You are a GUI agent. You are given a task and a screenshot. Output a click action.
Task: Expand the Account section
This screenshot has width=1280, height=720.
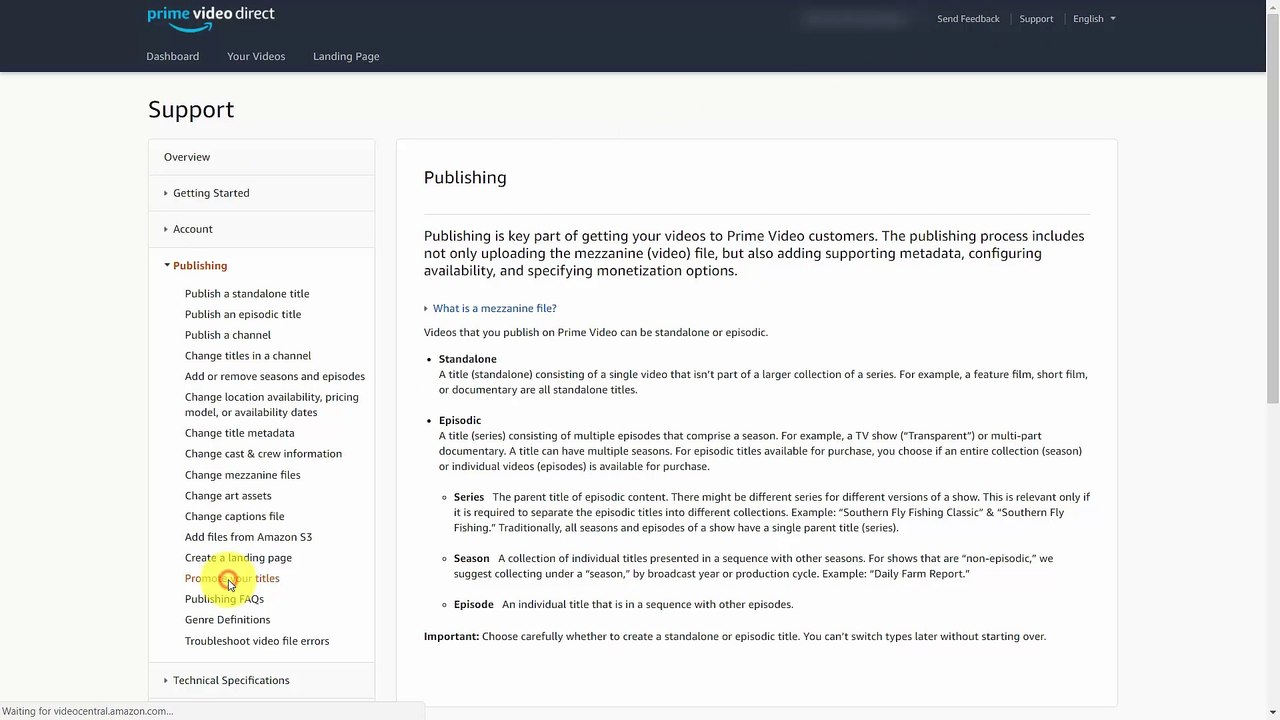coord(193,229)
